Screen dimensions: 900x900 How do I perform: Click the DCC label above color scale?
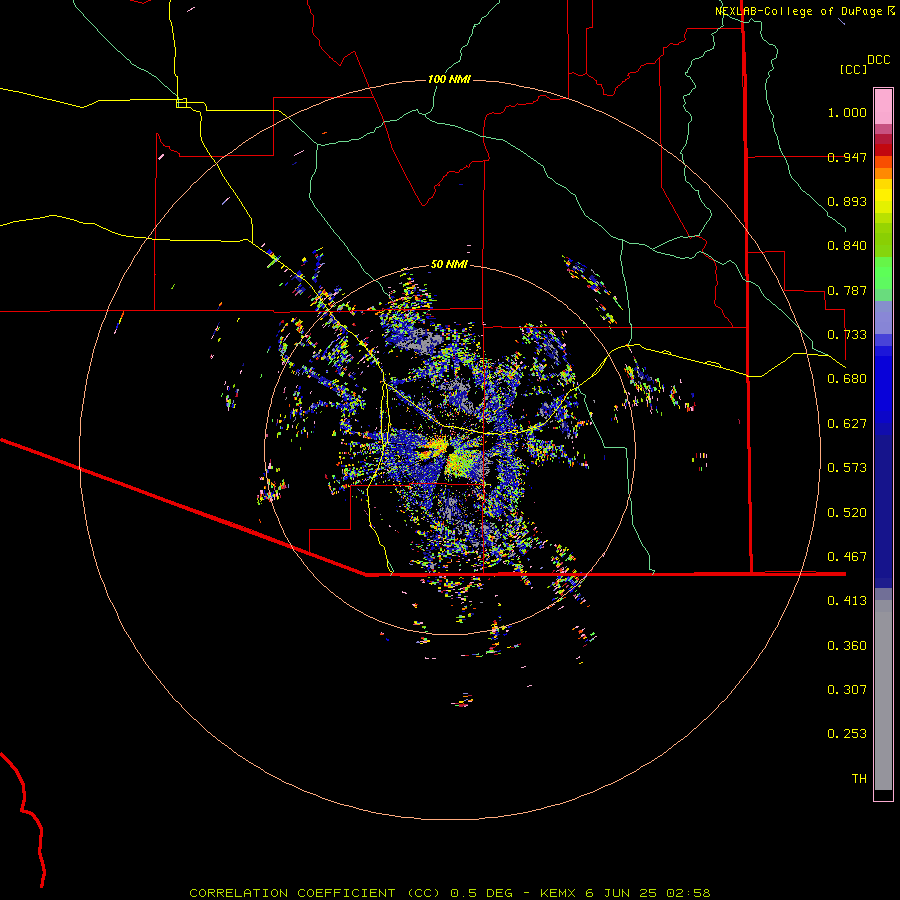coord(878,60)
